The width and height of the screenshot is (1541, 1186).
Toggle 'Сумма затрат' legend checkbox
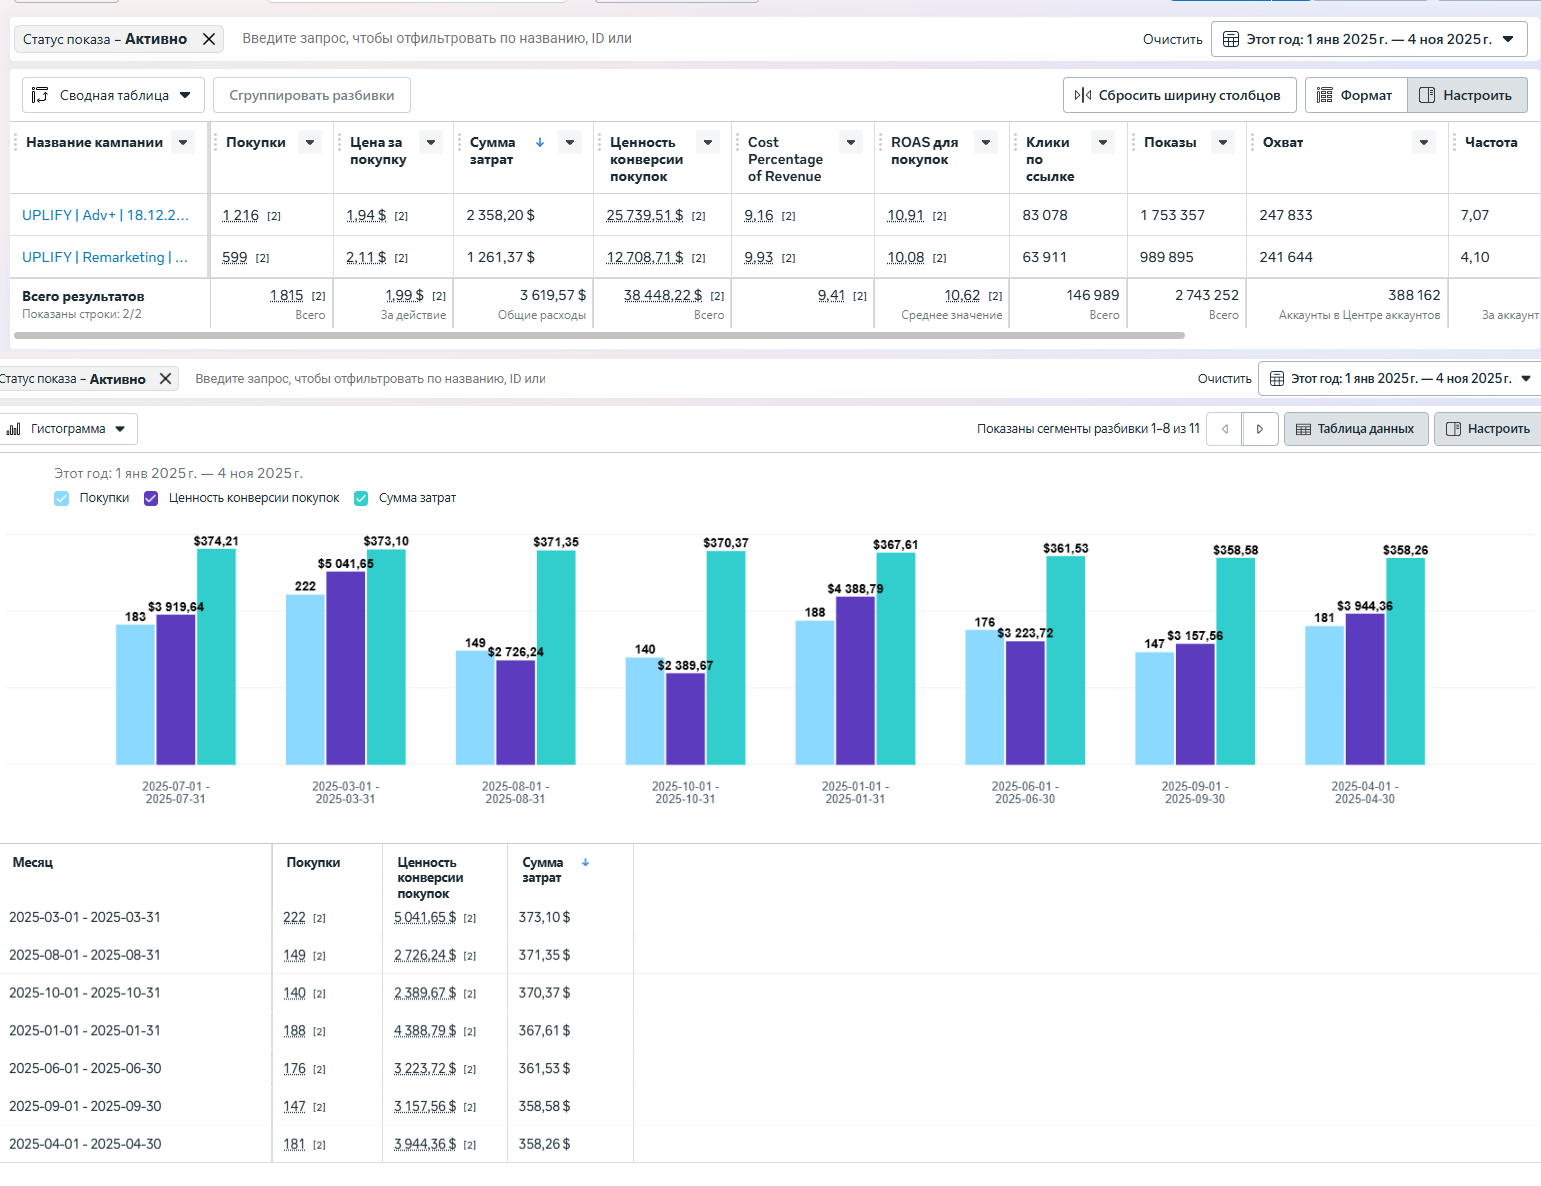point(361,498)
